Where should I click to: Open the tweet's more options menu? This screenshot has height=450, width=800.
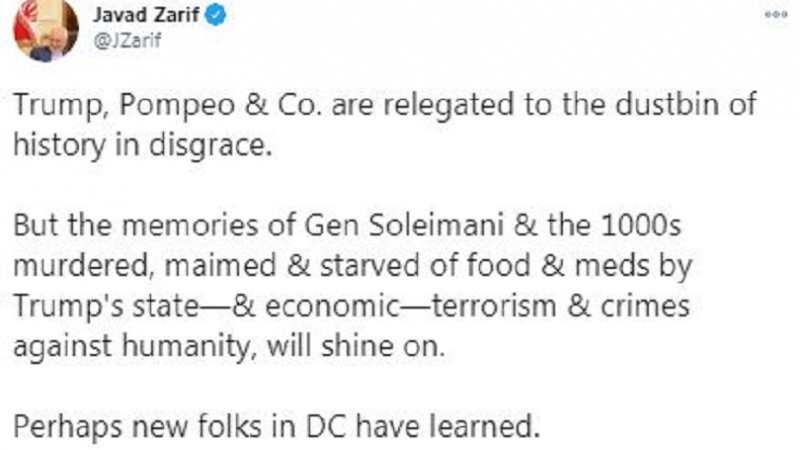pyautogui.click(x=774, y=15)
